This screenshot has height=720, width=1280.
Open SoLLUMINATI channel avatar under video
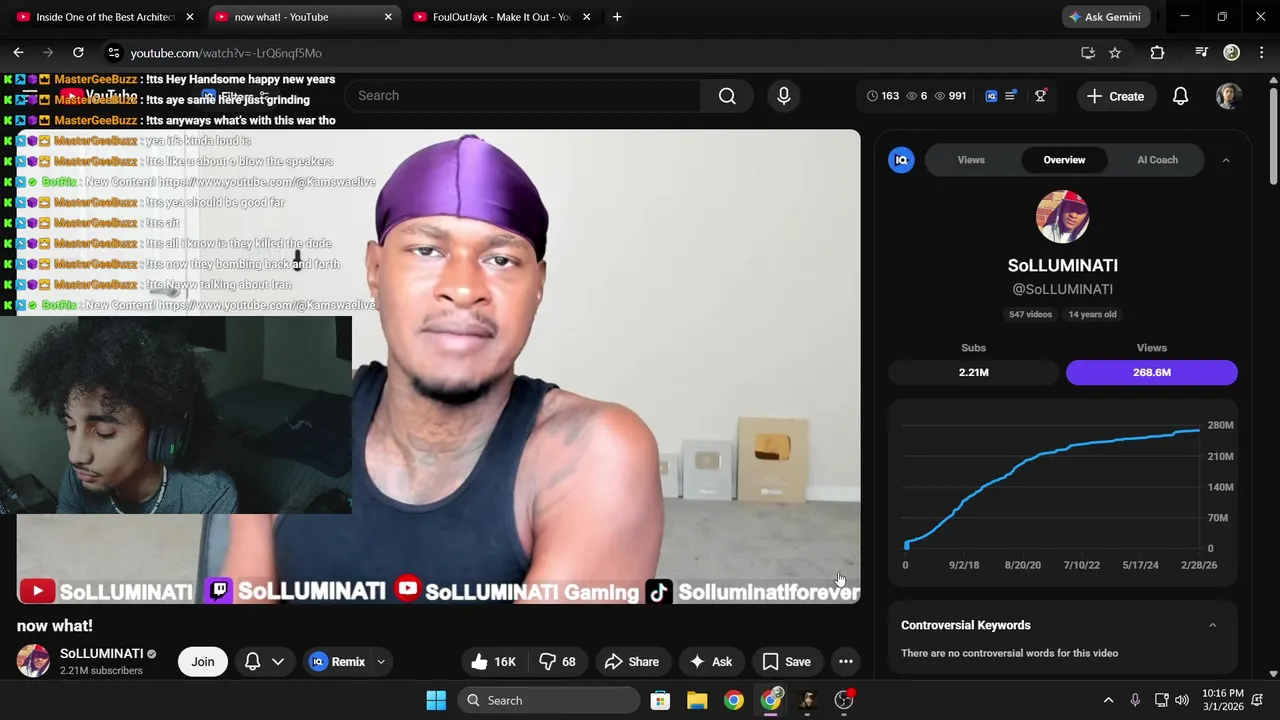click(33, 661)
